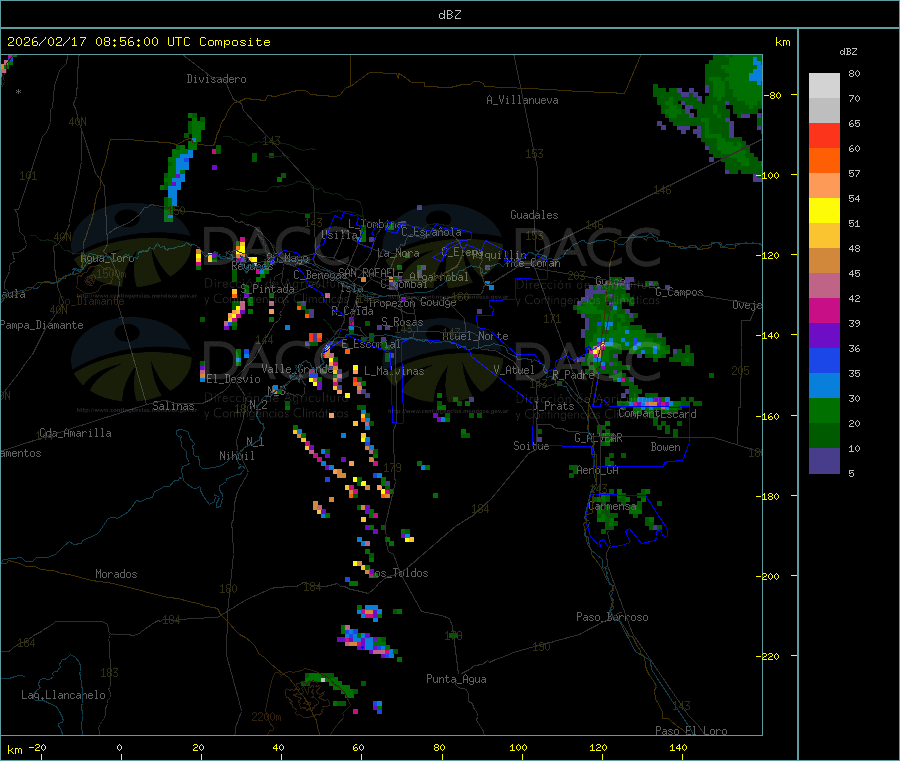Viewport: 900px width, 761px height.
Task: Click the L_Malvinas map label
Action: (394, 371)
